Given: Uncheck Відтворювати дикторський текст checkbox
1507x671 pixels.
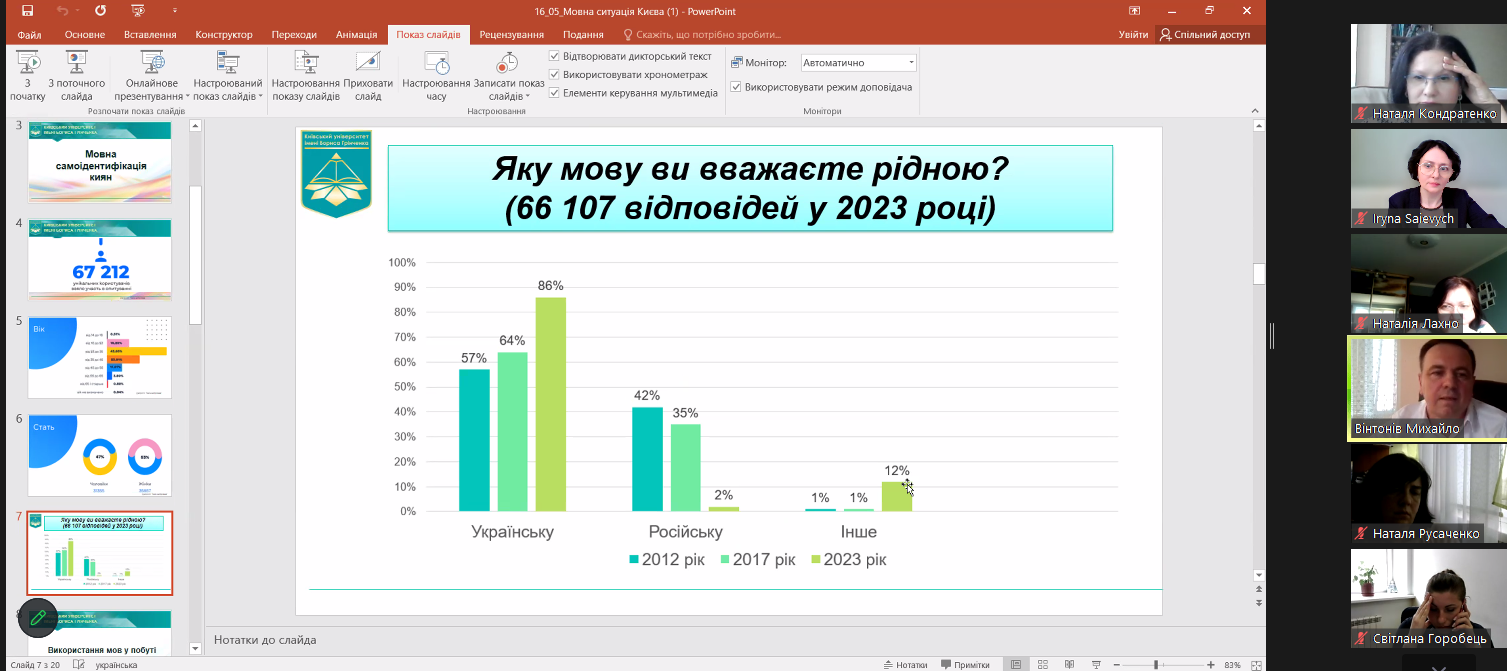Looking at the screenshot, I should click(555, 57).
